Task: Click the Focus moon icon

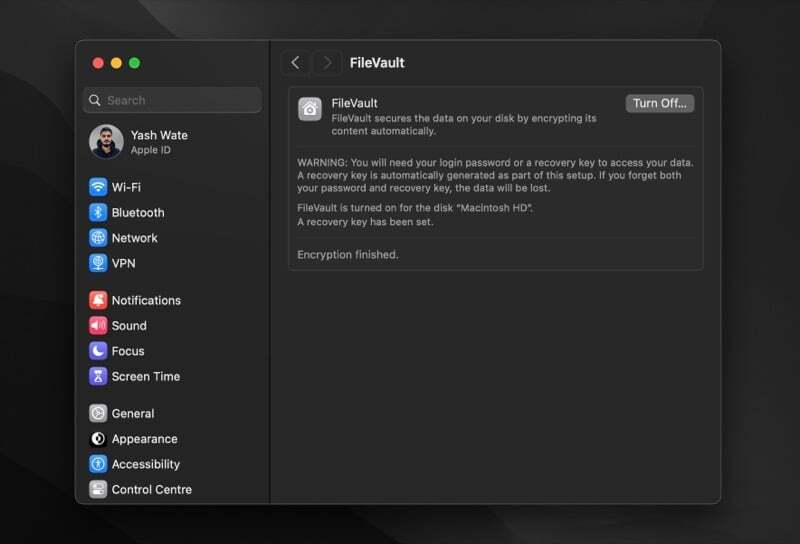Action: coord(98,351)
